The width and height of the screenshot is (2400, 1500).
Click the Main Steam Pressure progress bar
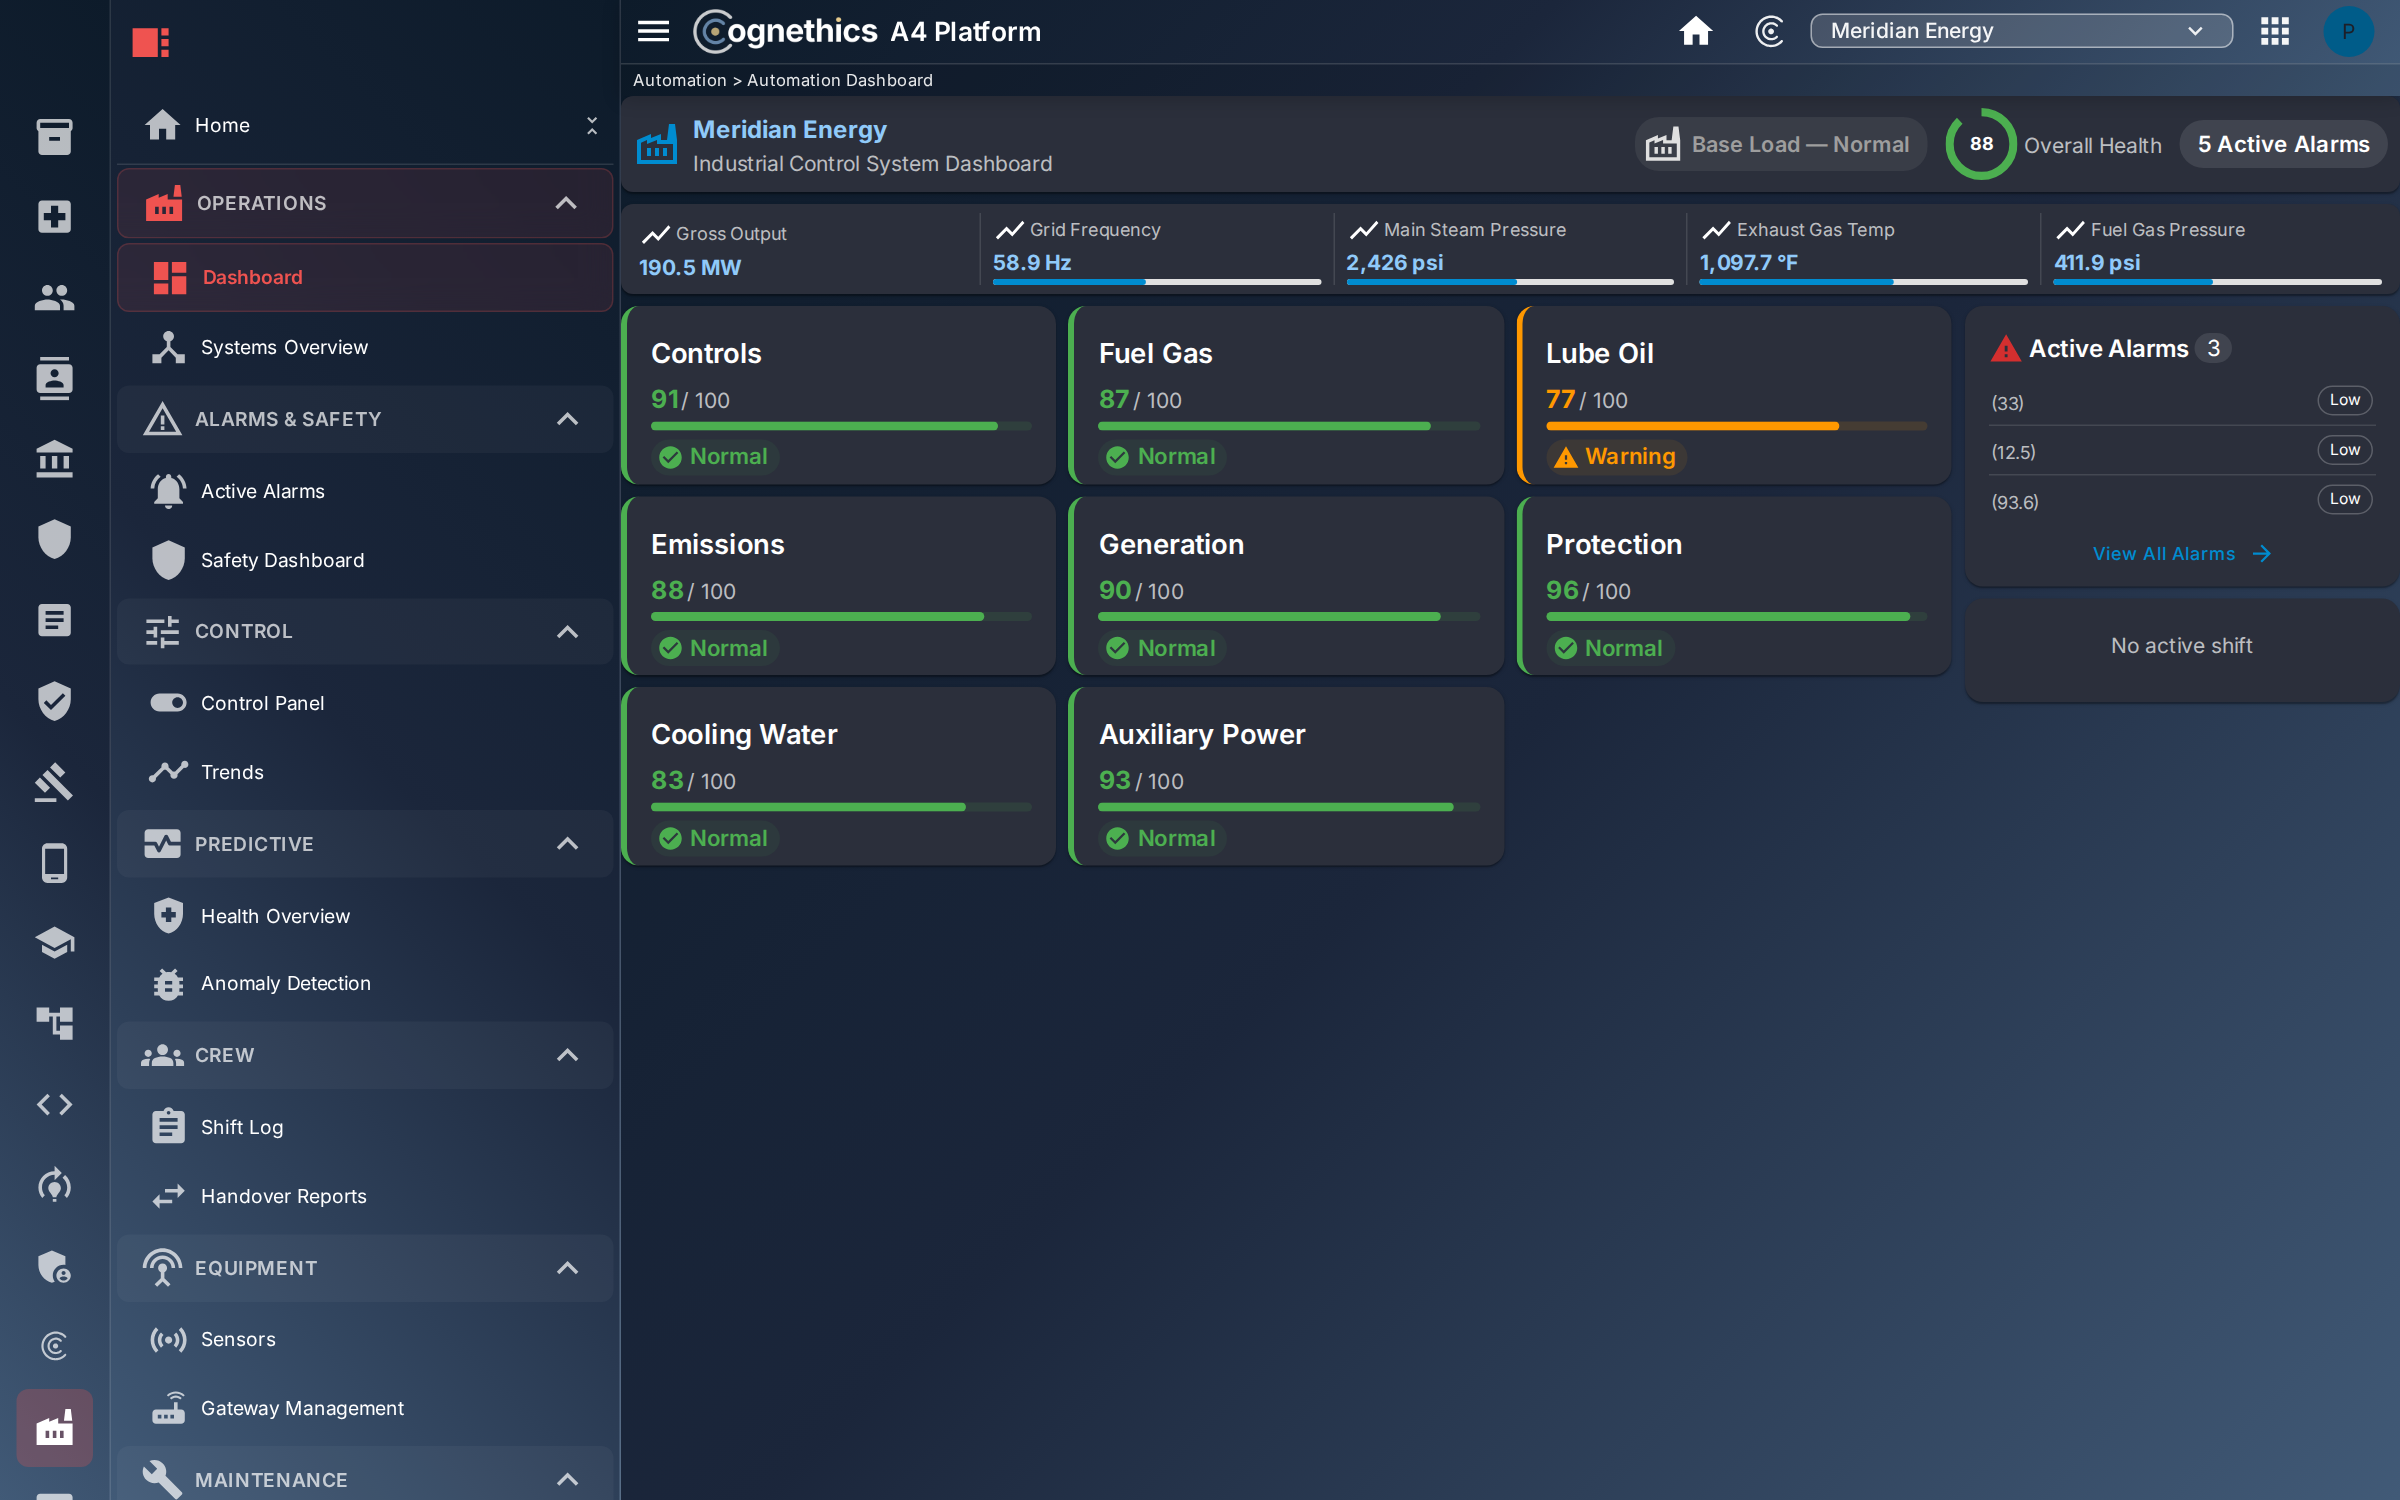[1509, 282]
